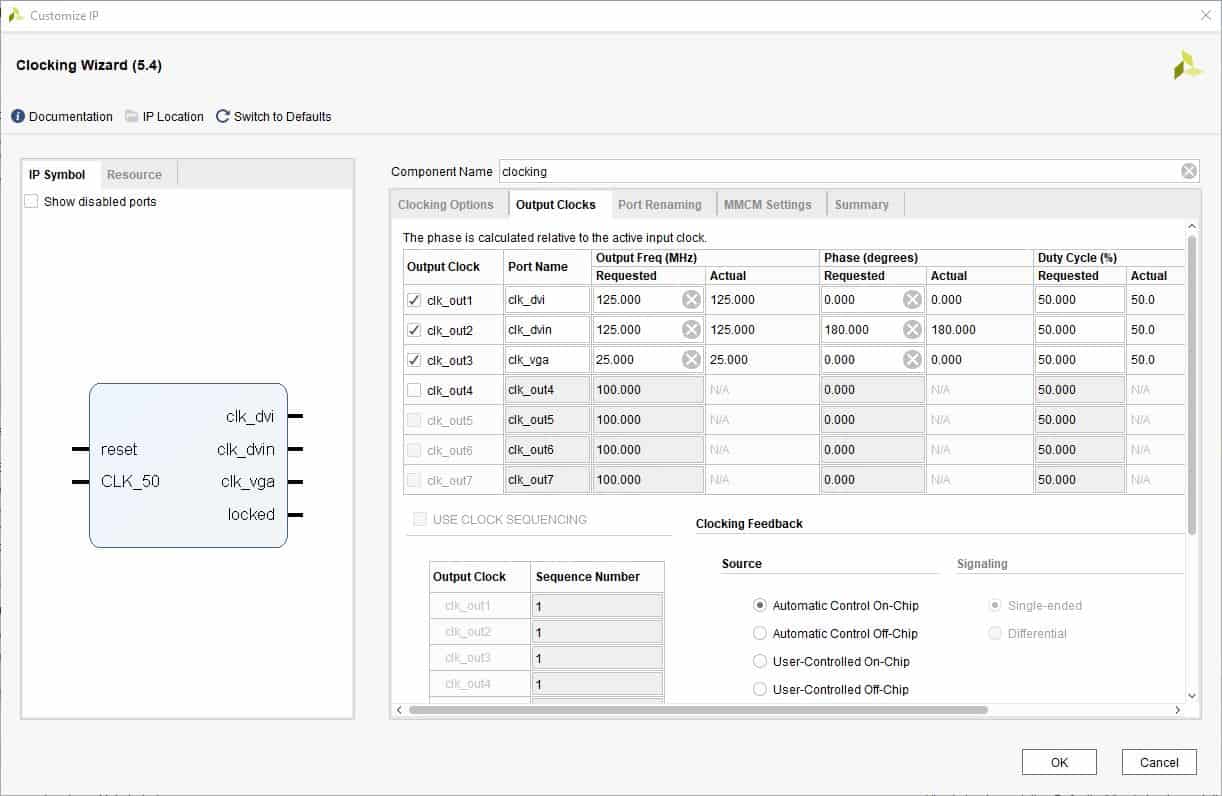Select Automatic Control Off-Chip feedback source
Screen dimensions: 1222x796
click(760, 634)
